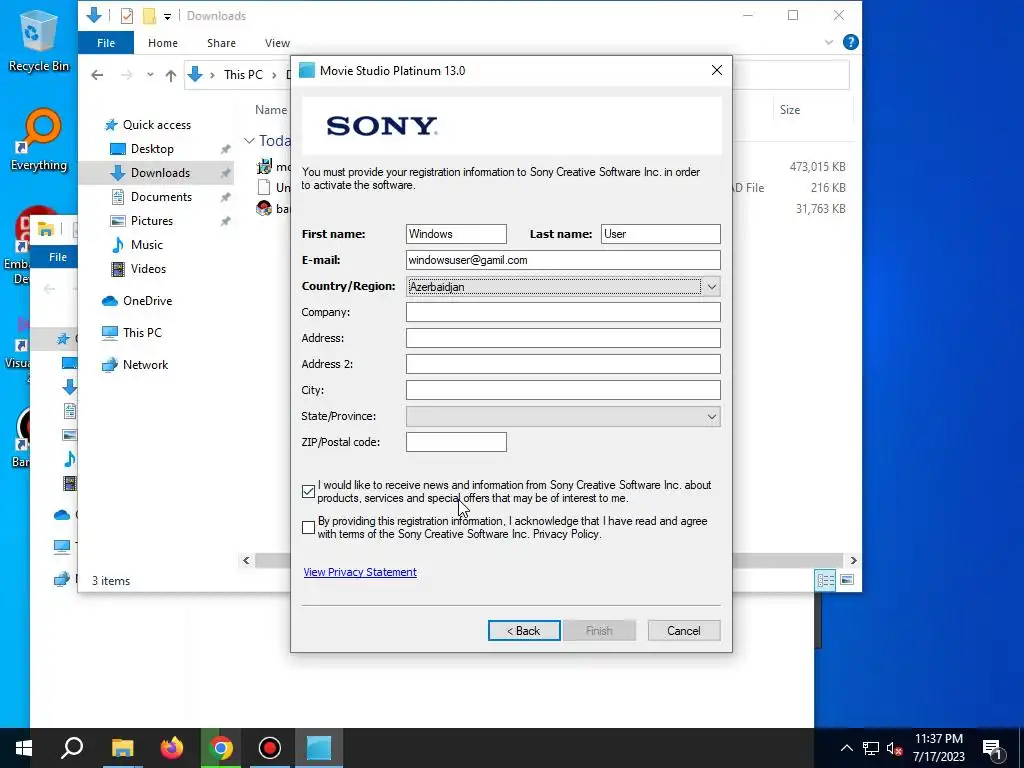Open File menu in Downloads window
The image size is (1024, 768).
106,43
